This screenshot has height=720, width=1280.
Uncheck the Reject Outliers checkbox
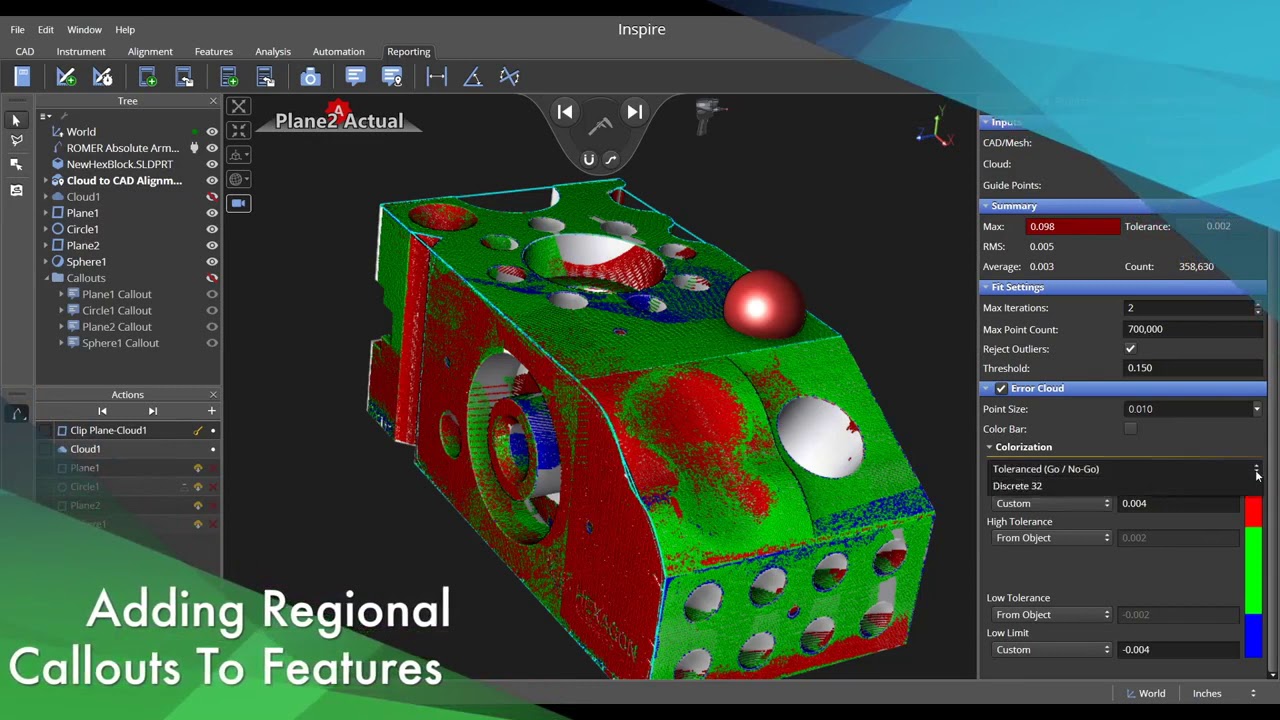1130,349
